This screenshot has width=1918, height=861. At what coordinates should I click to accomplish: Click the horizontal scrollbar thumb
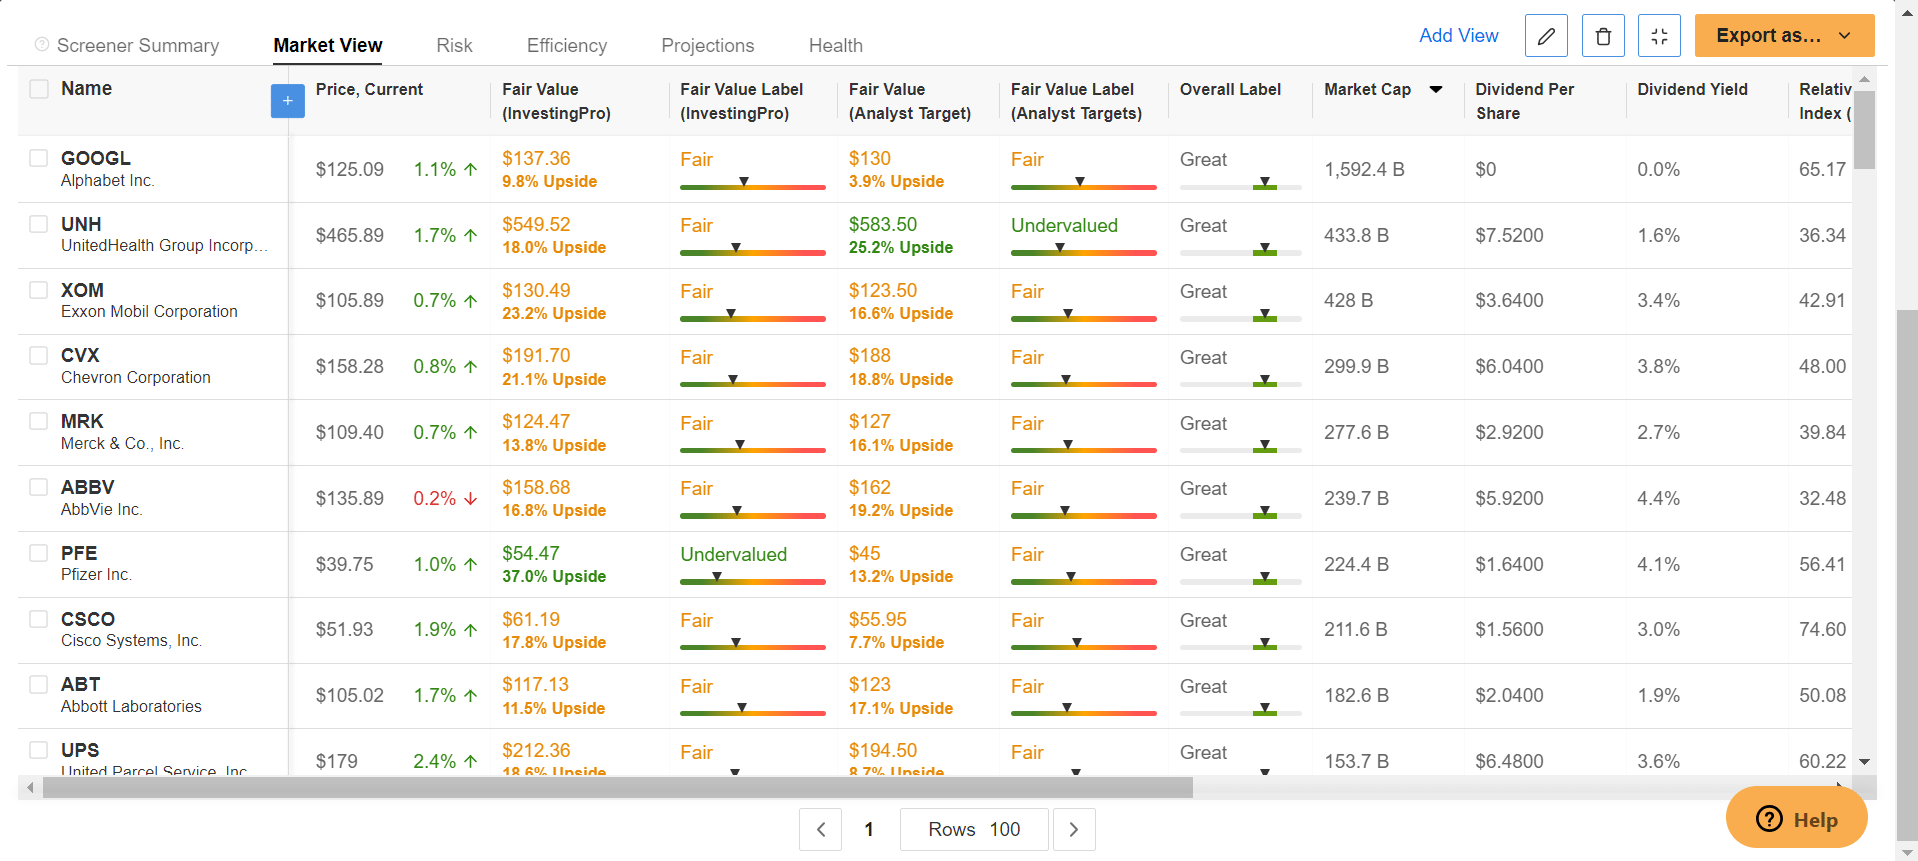click(618, 788)
